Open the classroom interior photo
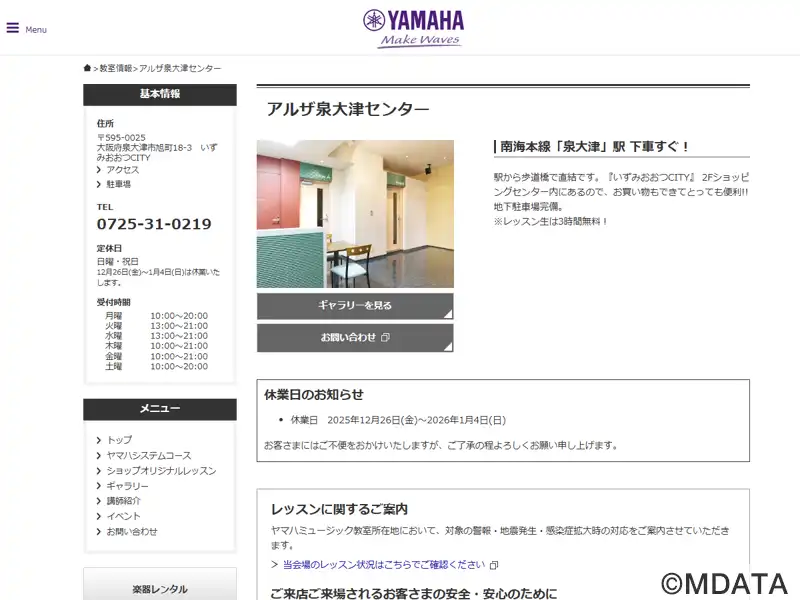Viewport: 800px width, 600px height. pyautogui.click(x=355, y=214)
